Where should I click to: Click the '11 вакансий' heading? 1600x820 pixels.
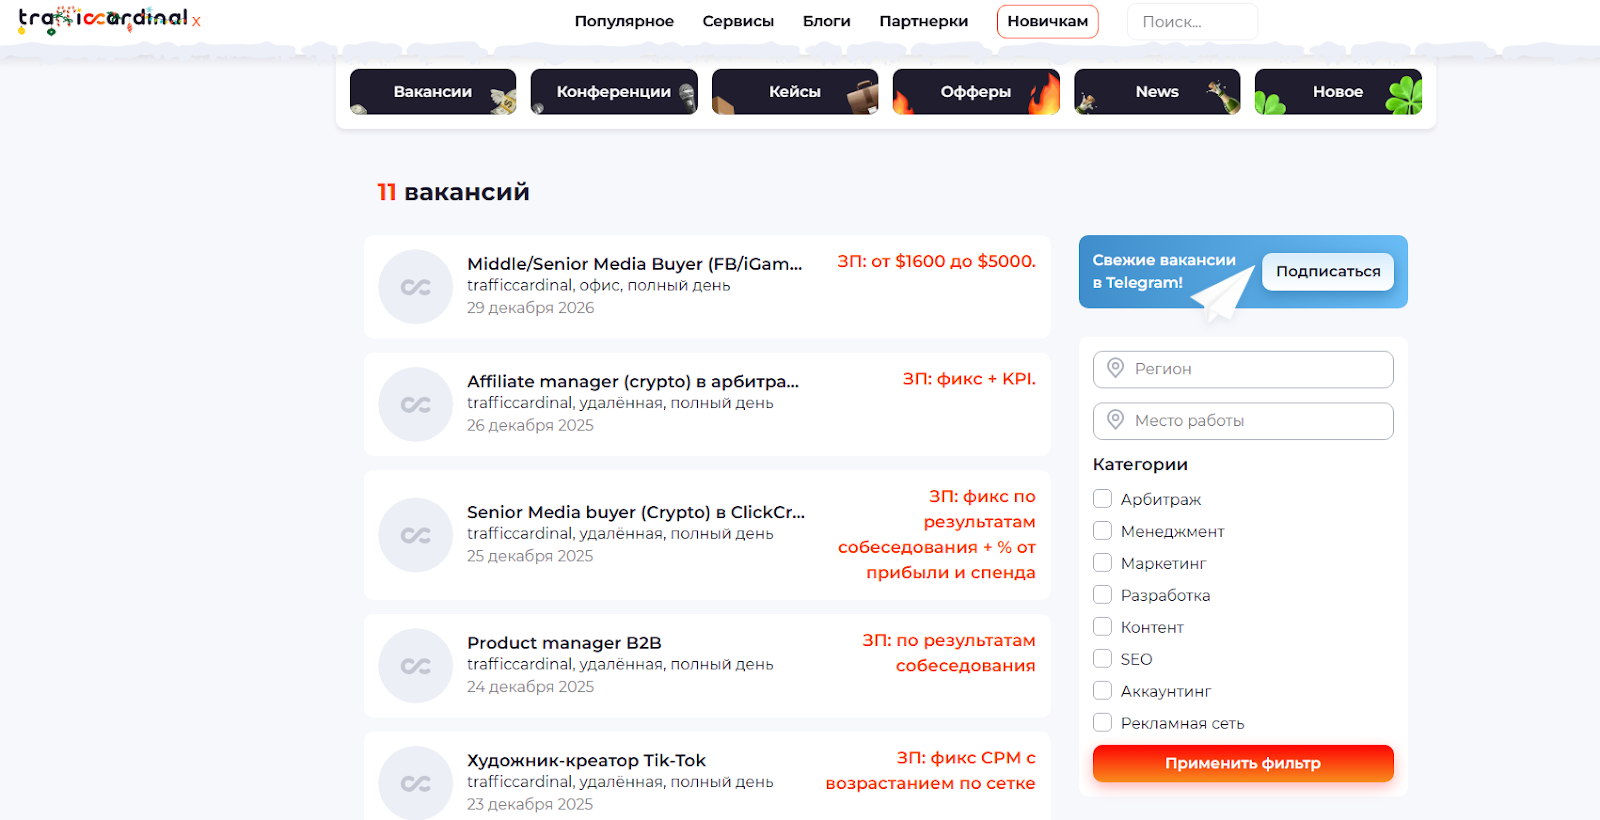453,192
